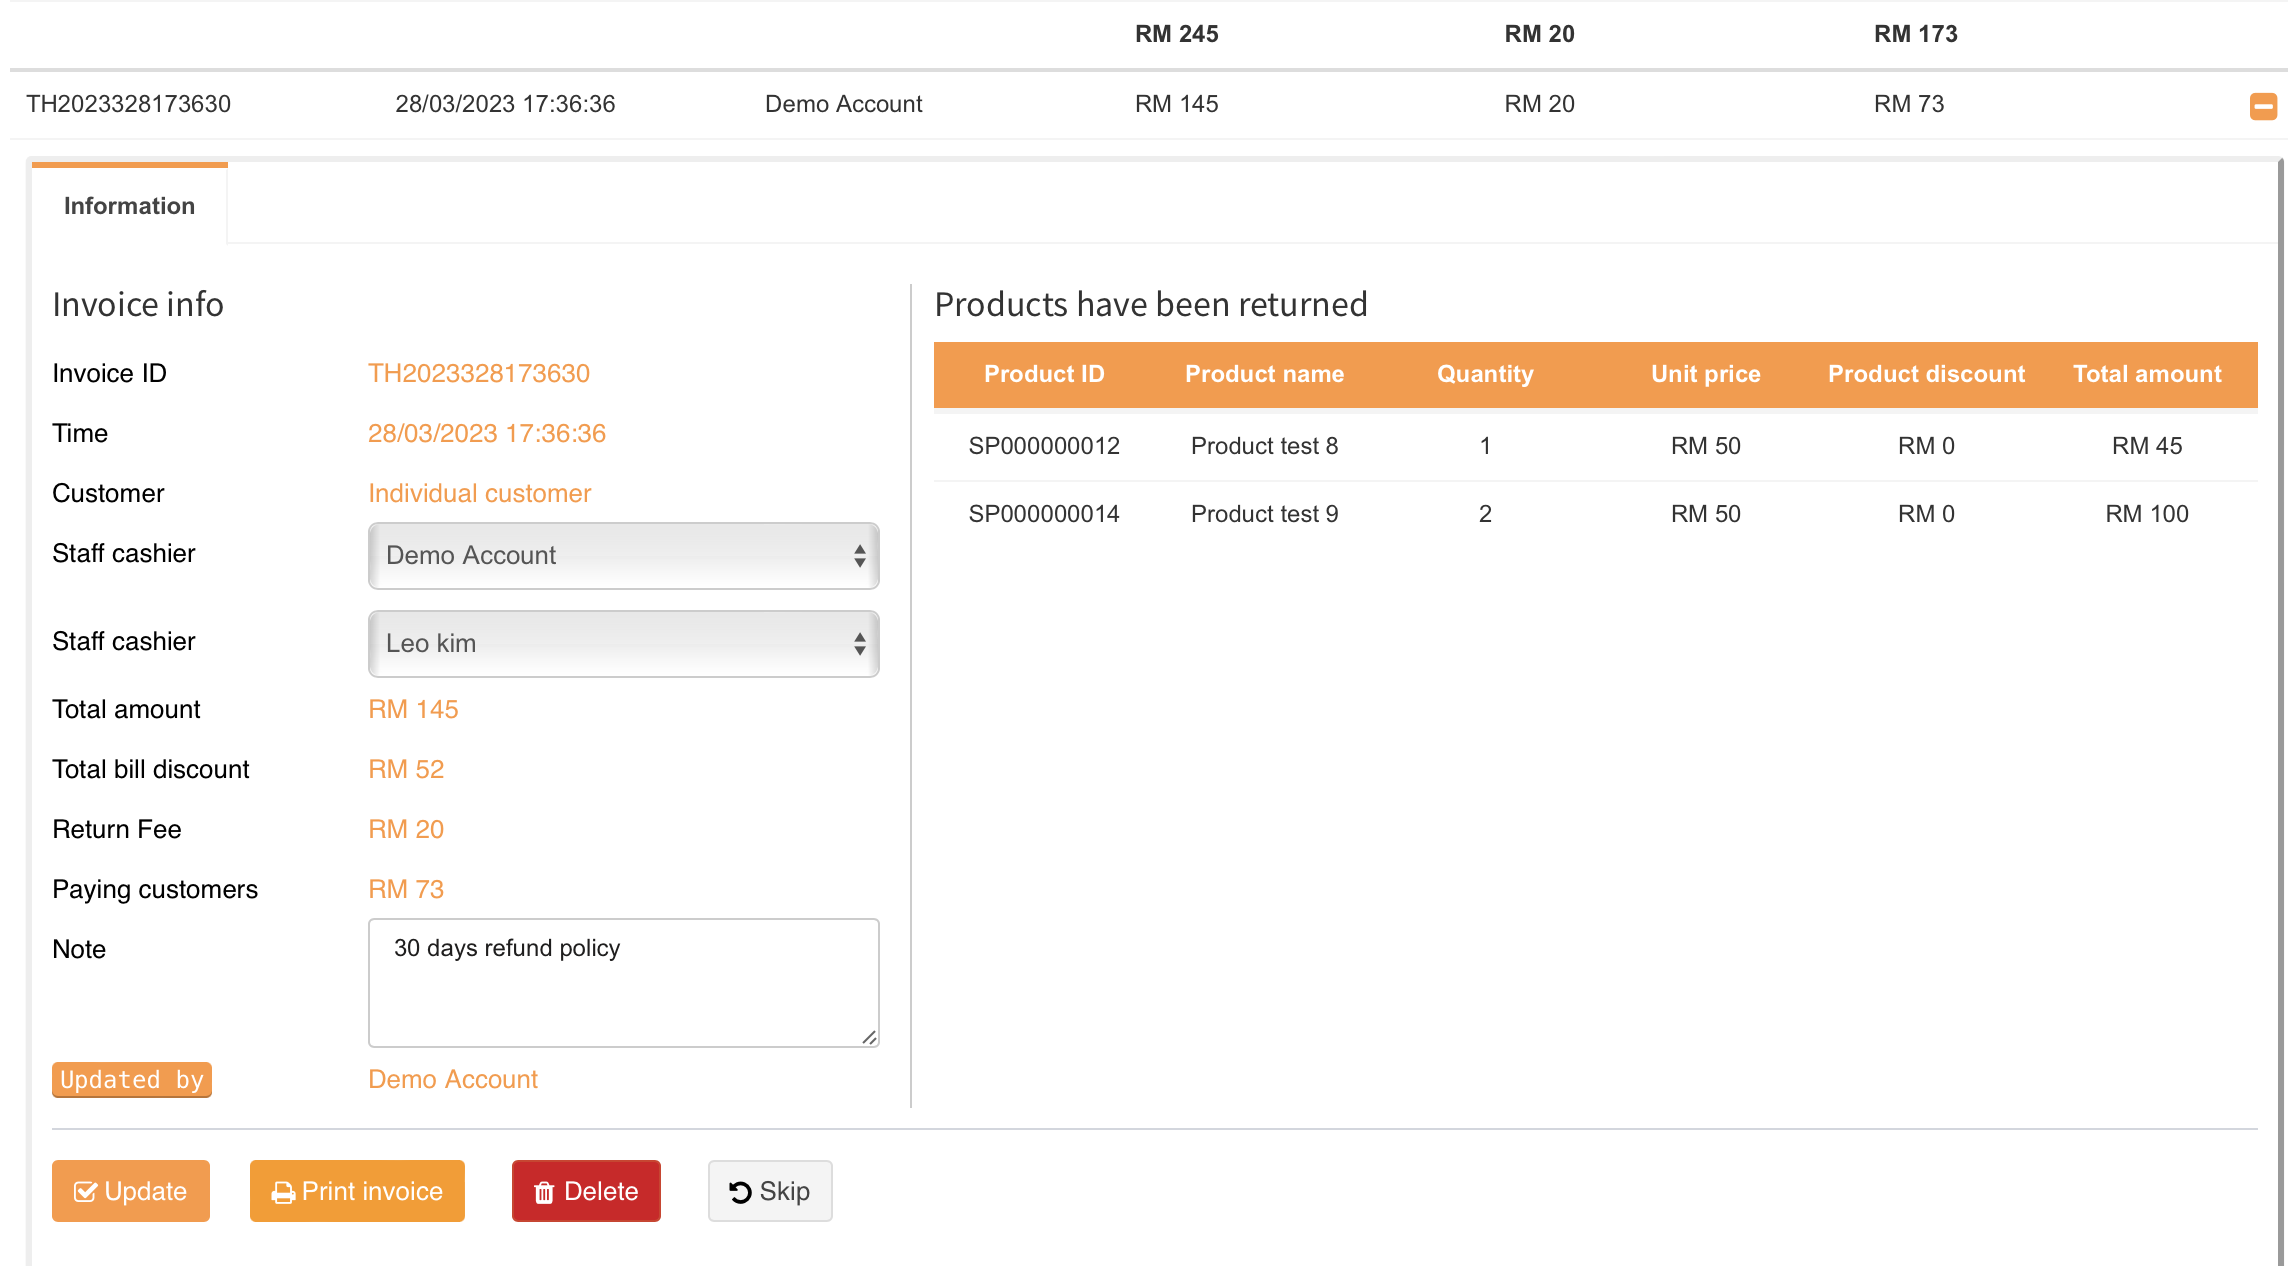Click the Product ID column header
Image resolution: width=2288 pixels, height=1266 pixels.
(x=1043, y=374)
